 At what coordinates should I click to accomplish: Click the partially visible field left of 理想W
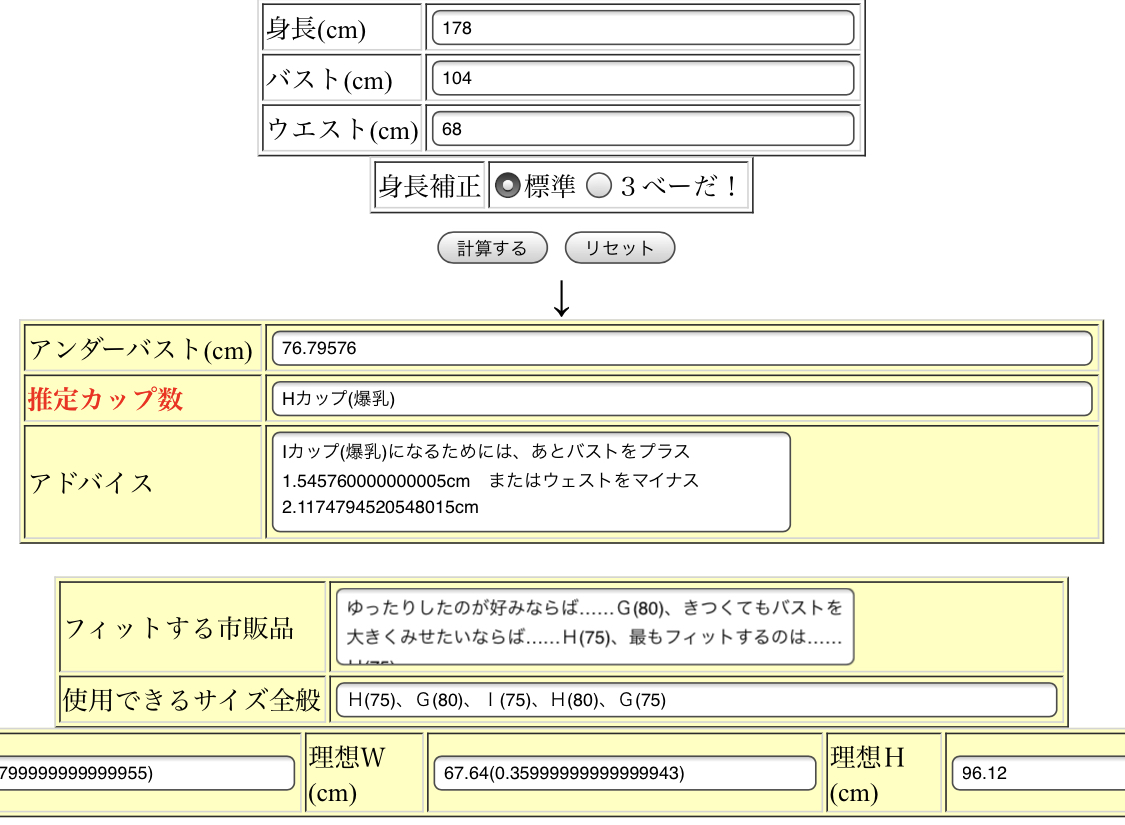coord(145,772)
